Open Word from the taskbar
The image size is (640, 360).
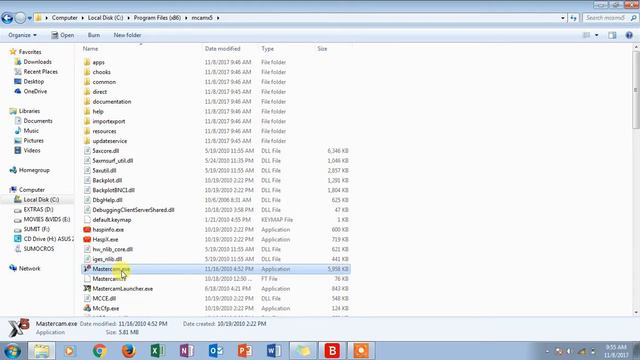[273, 351]
